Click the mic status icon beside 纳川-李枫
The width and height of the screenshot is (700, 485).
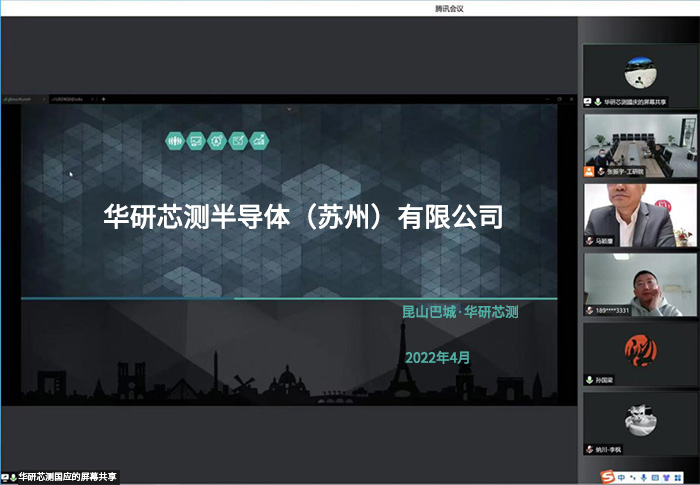[x=589, y=450]
